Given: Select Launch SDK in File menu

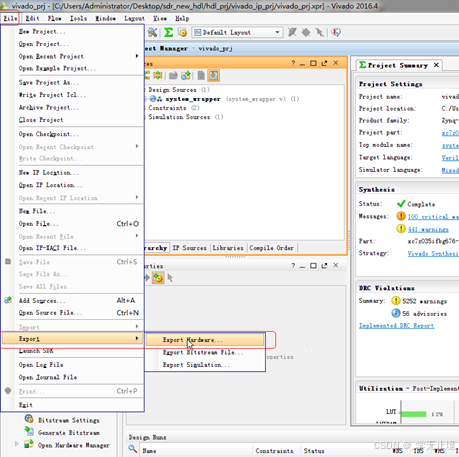Looking at the screenshot, I should coord(73,351).
